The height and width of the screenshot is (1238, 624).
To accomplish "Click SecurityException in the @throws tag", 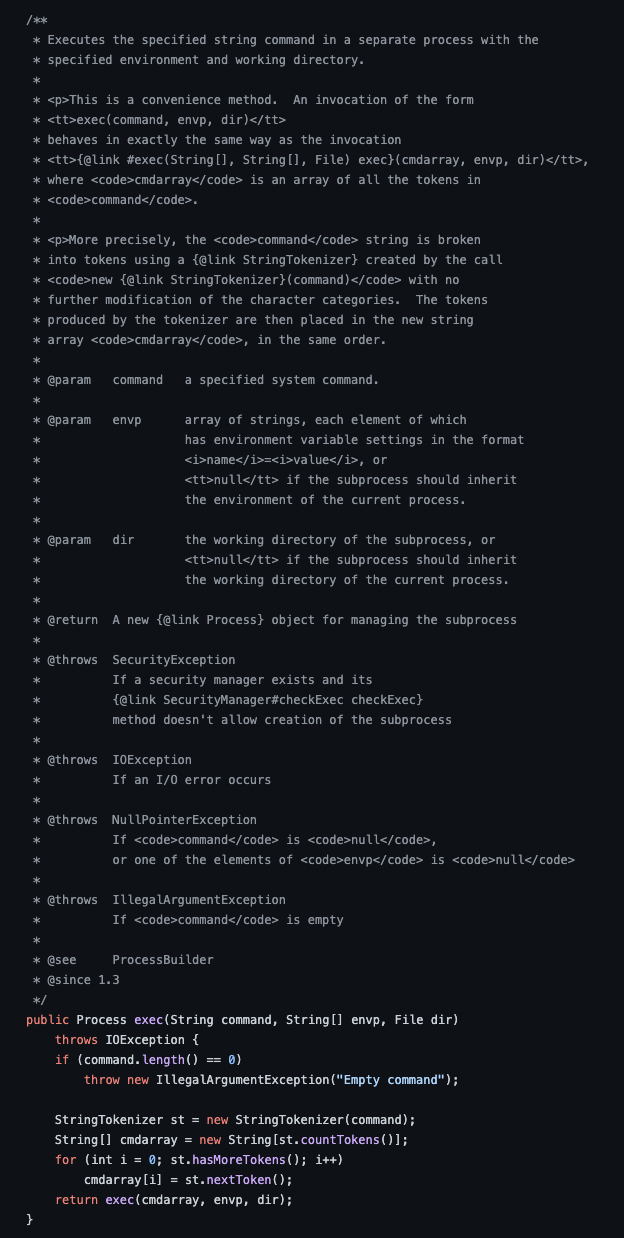I will pos(173,659).
